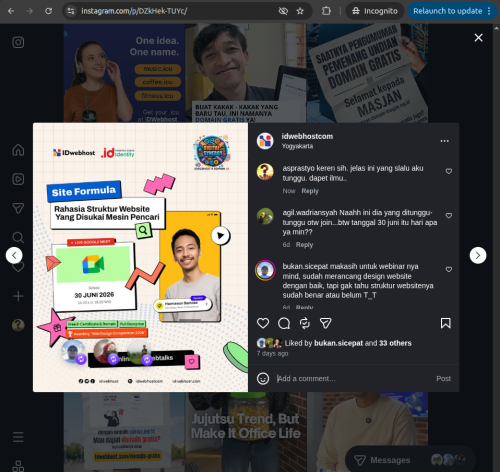
Task: Open the browser extensions puzzle icon
Action: pyautogui.click(x=326, y=11)
